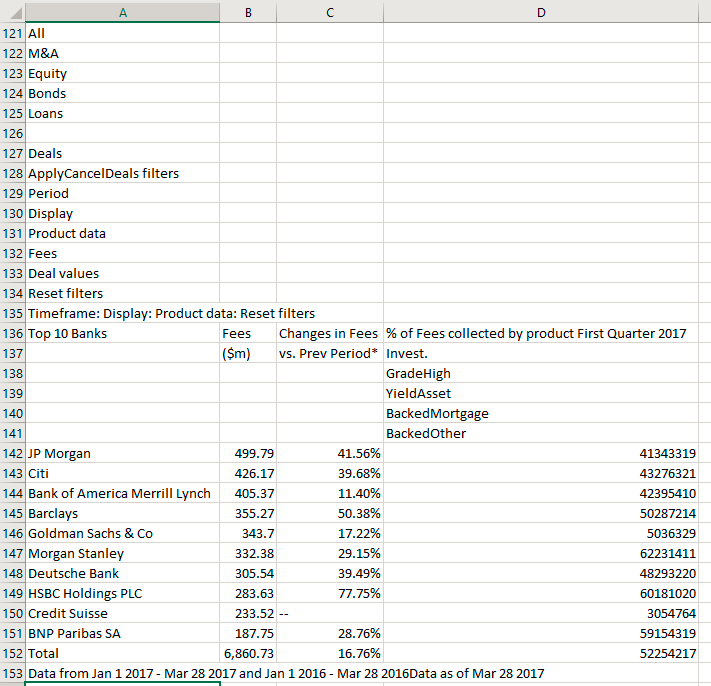
Task: Click the 'YieldAsset' cell
Action: [541, 393]
